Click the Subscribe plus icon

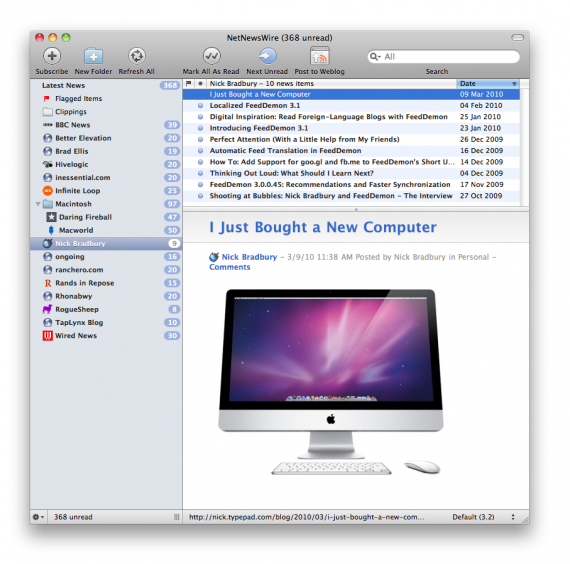[52, 56]
